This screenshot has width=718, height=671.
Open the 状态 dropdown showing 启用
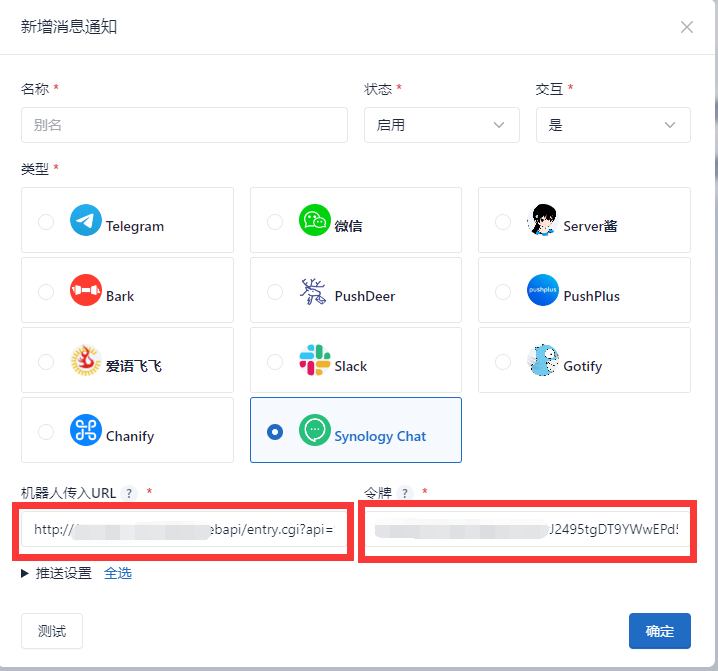click(x=441, y=125)
